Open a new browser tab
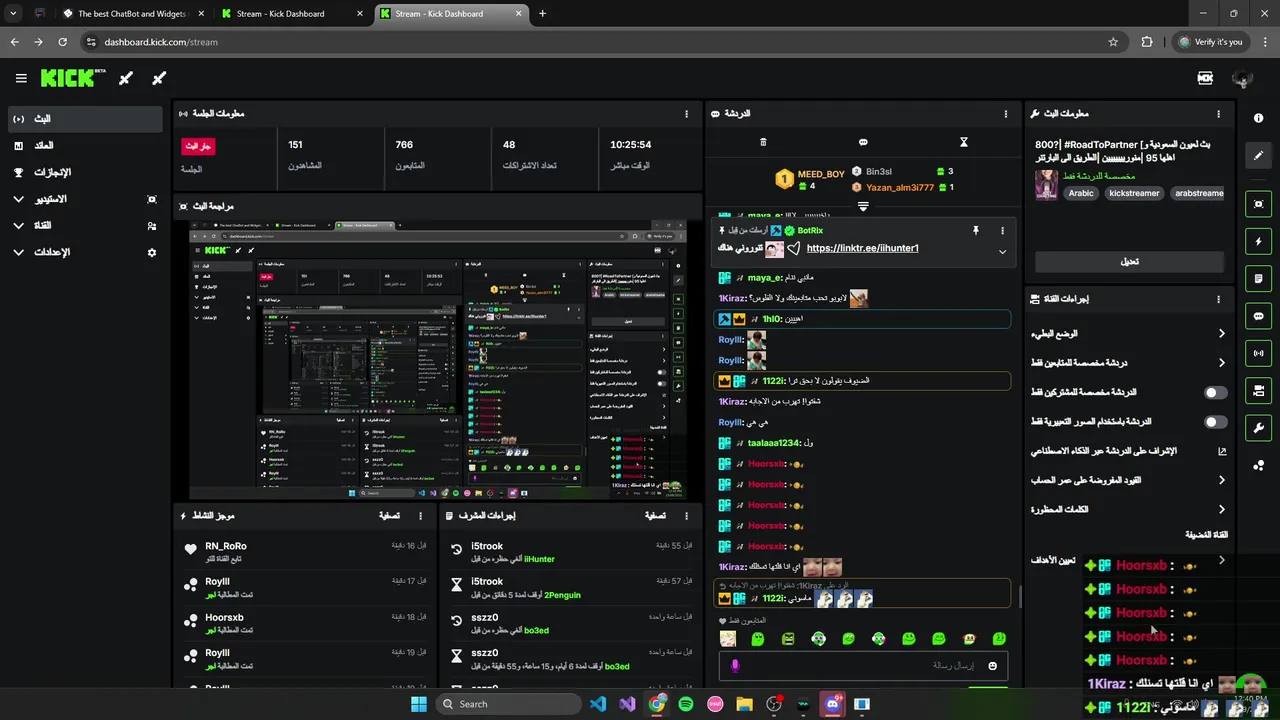Image resolution: width=1280 pixels, height=720 pixels. click(542, 14)
